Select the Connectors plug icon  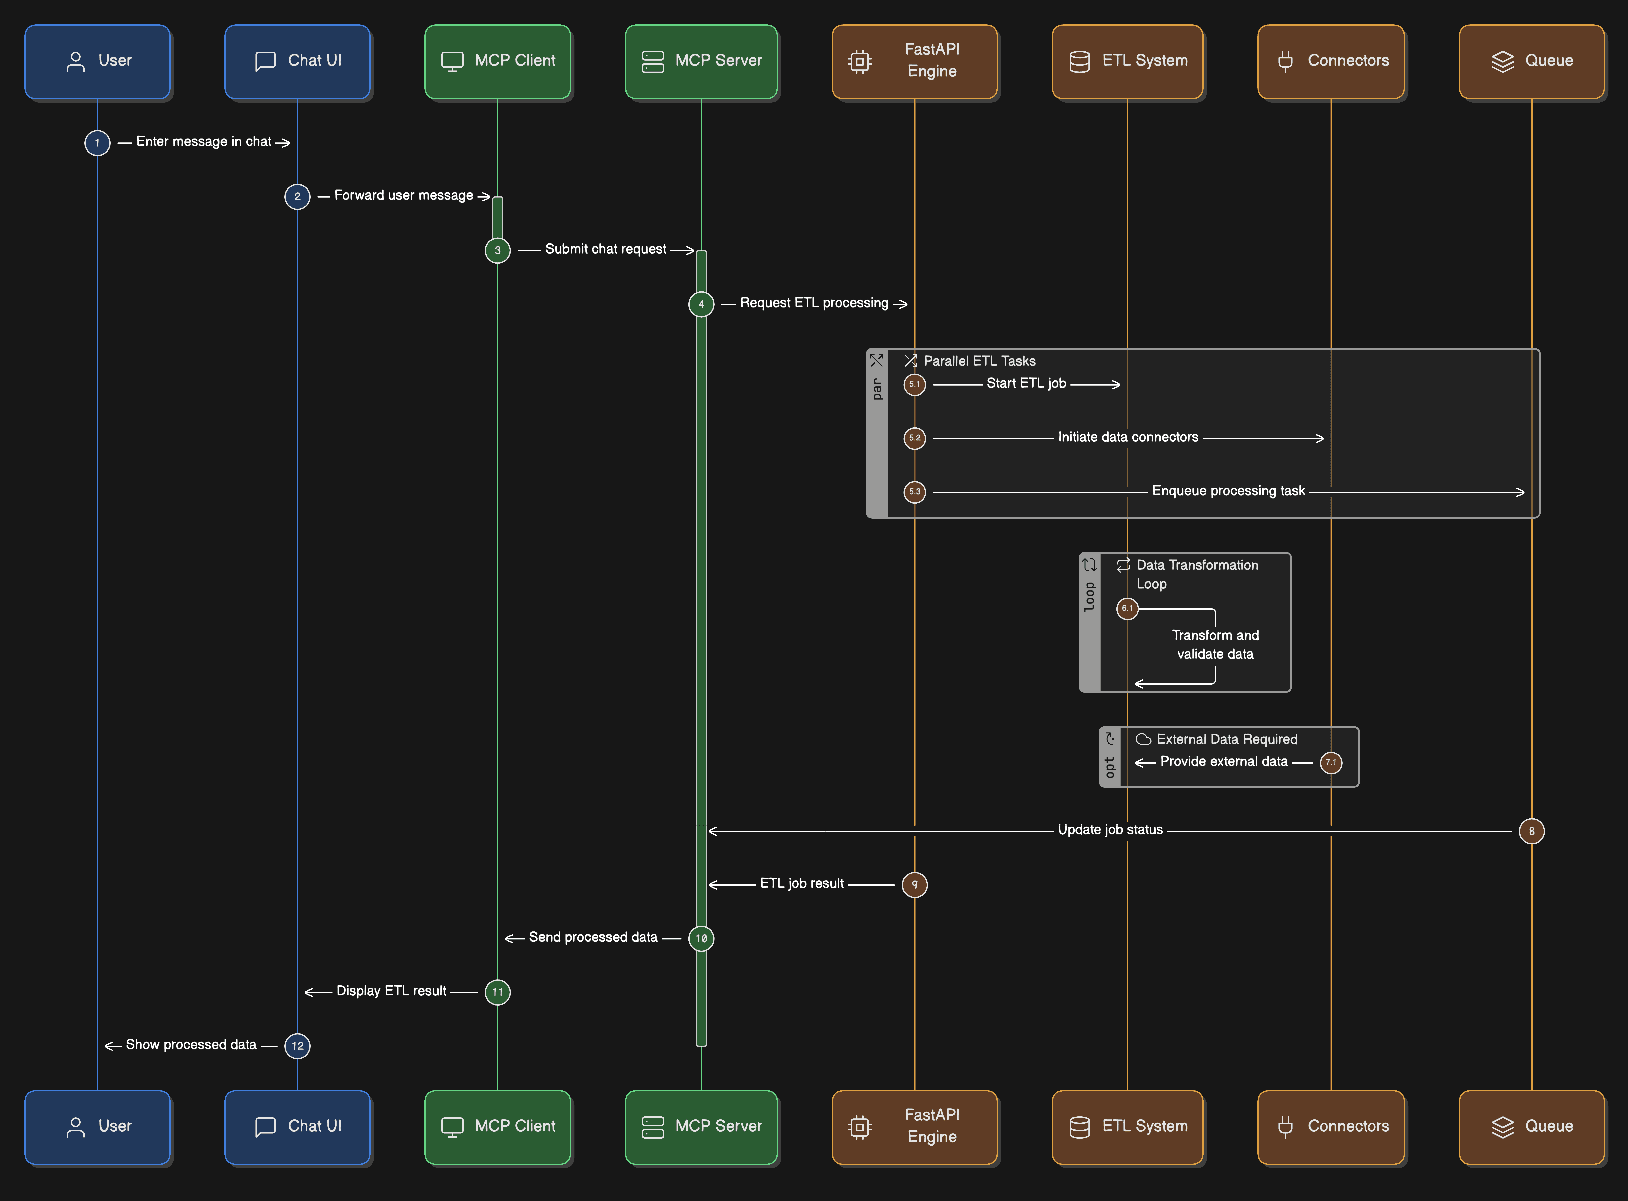pyautogui.click(x=1285, y=61)
